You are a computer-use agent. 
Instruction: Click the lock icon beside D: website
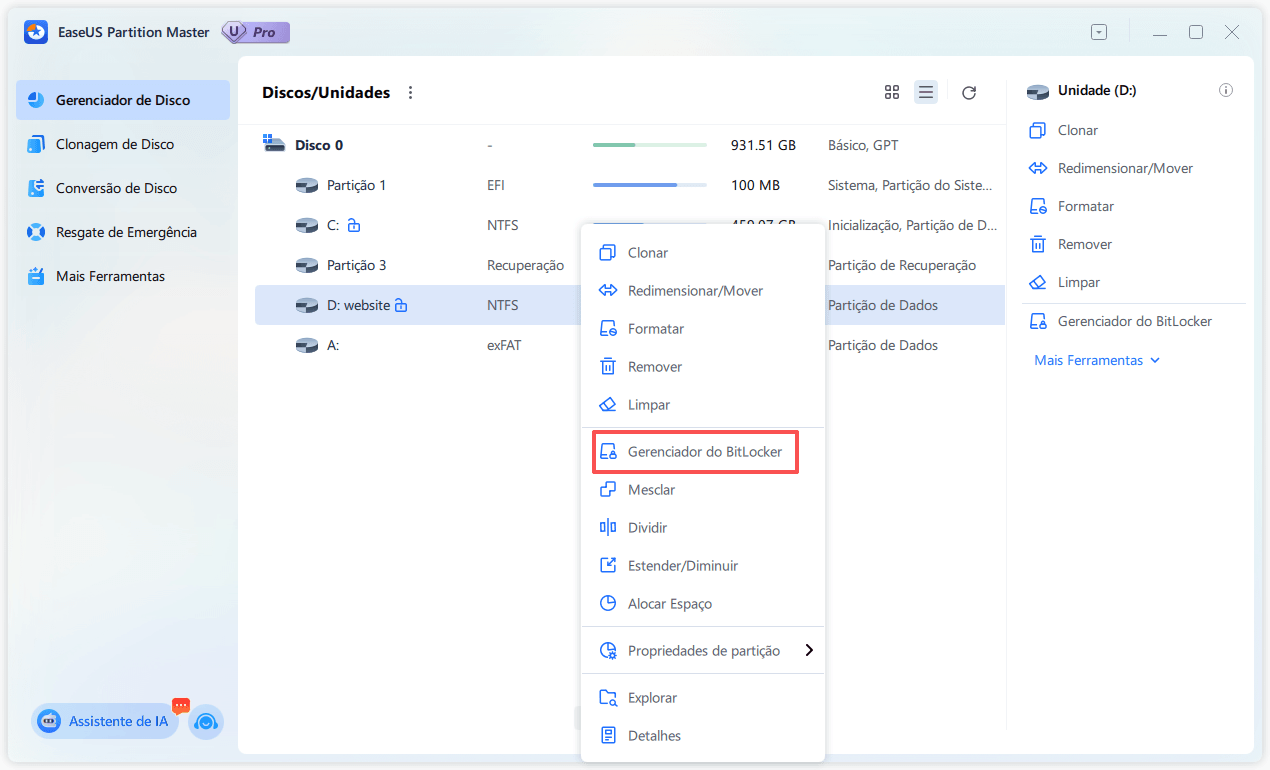[x=401, y=305]
